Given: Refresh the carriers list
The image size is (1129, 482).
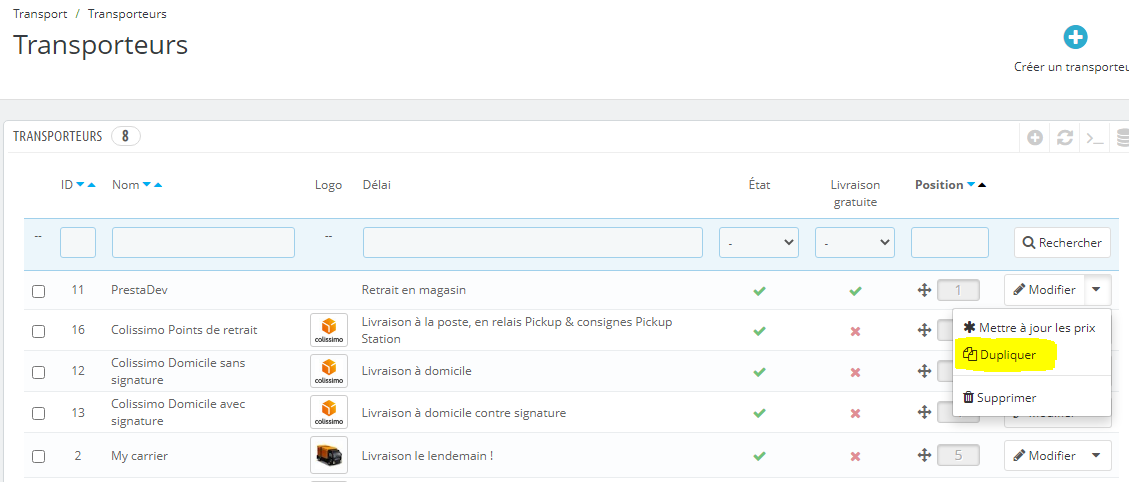Looking at the screenshot, I should pos(1065,138).
